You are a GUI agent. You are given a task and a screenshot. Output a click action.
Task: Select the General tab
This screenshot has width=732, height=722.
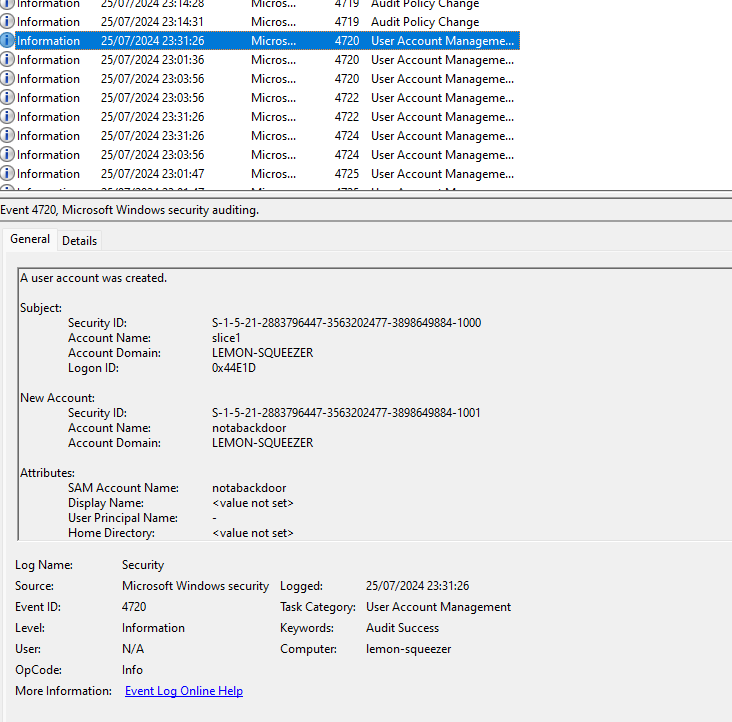pyautogui.click(x=30, y=240)
